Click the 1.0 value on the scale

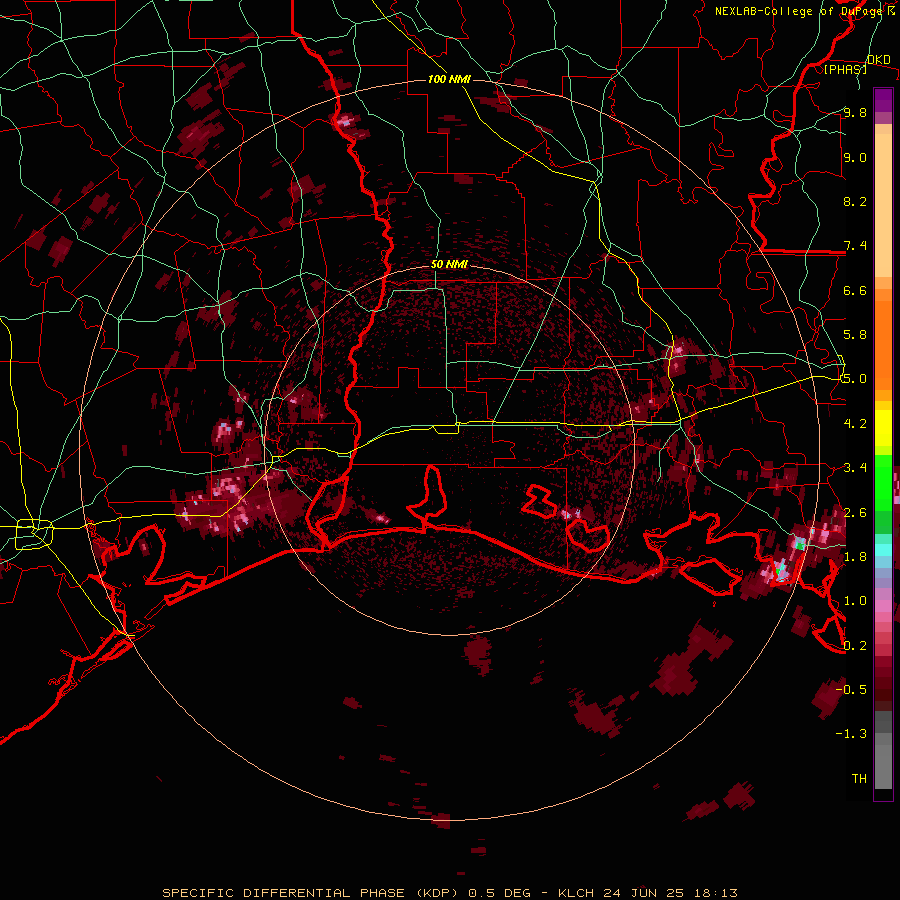click(855, 601)
